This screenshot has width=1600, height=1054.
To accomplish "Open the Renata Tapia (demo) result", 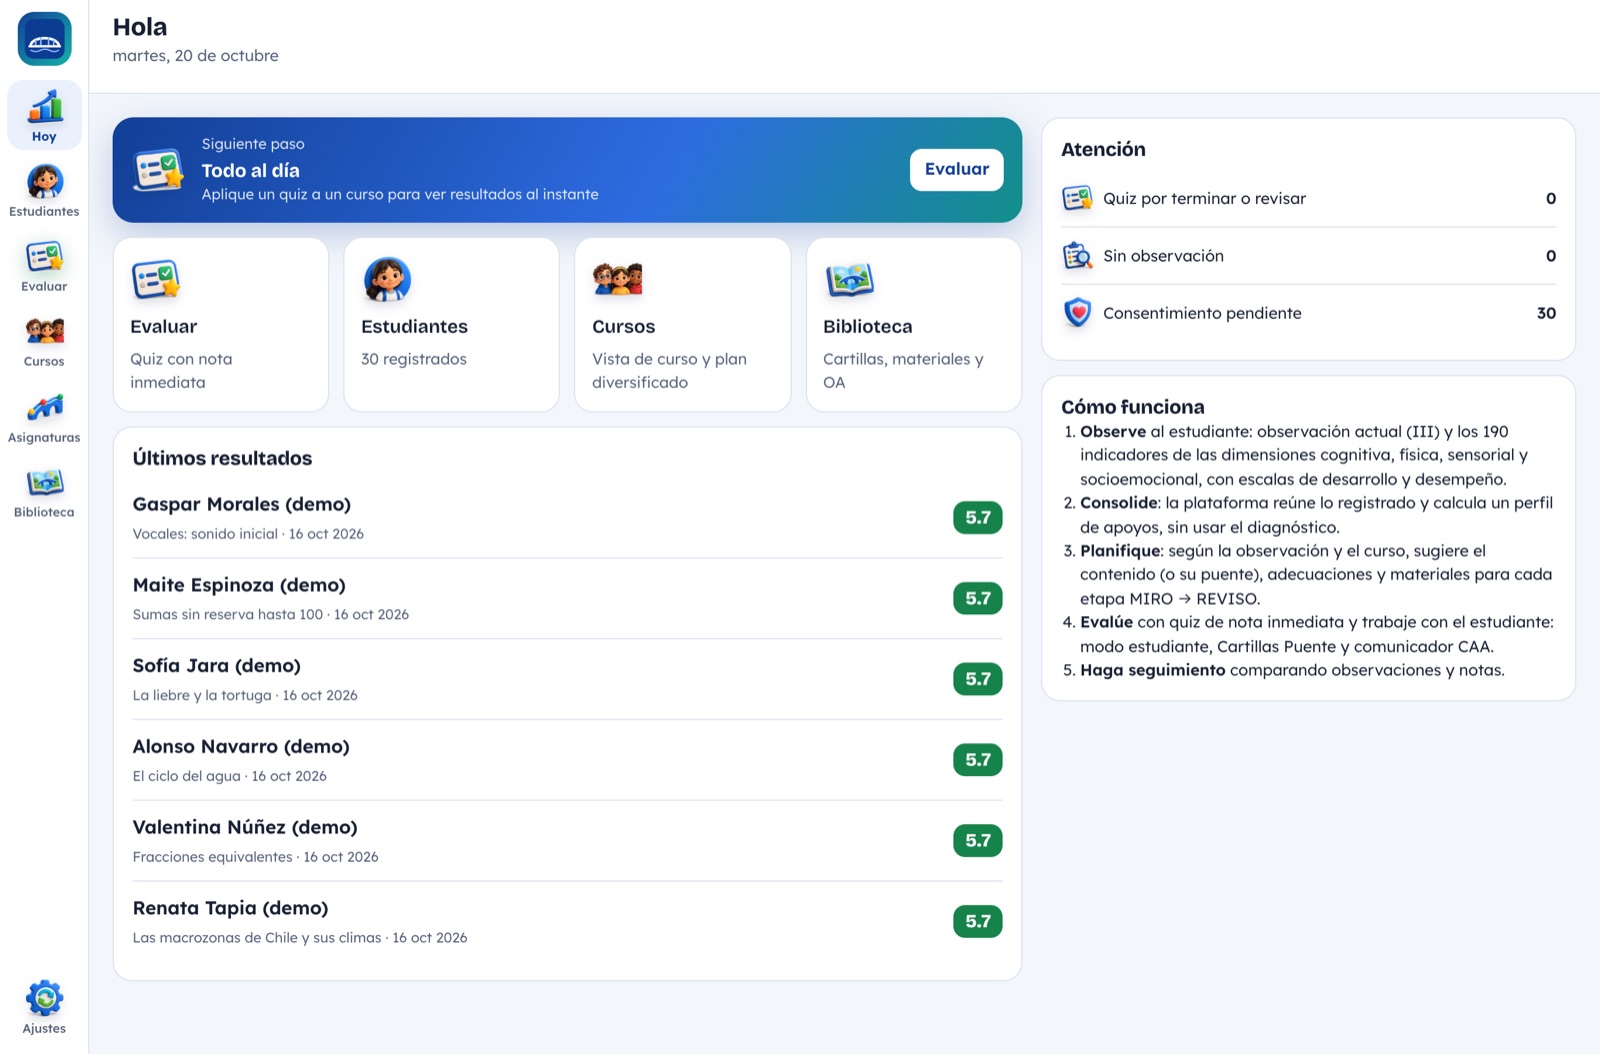I will (568, 921).
